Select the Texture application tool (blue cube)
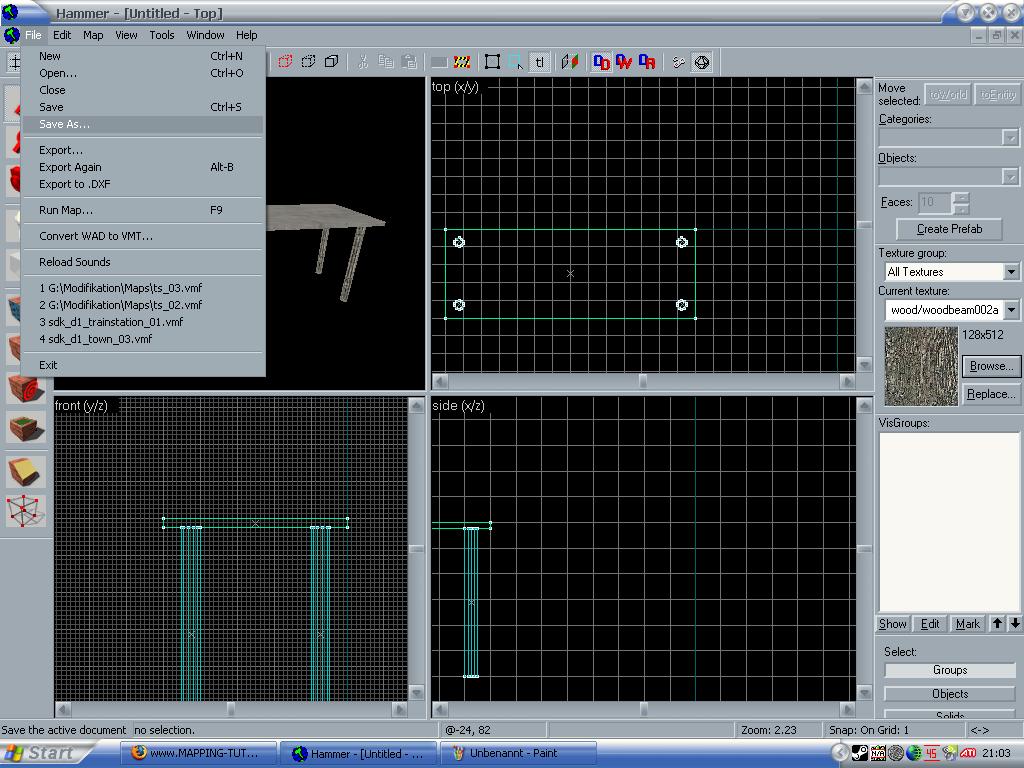The image size is (1024, 768). (x=13, y=310)
